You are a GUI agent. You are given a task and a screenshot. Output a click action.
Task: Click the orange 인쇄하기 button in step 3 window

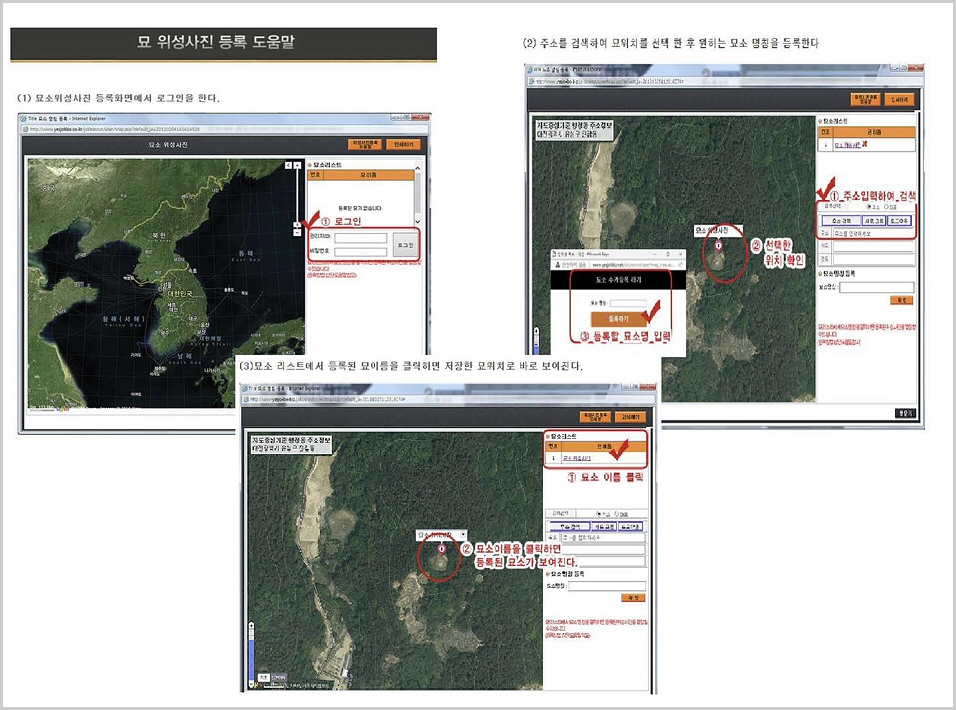(630, 417)
